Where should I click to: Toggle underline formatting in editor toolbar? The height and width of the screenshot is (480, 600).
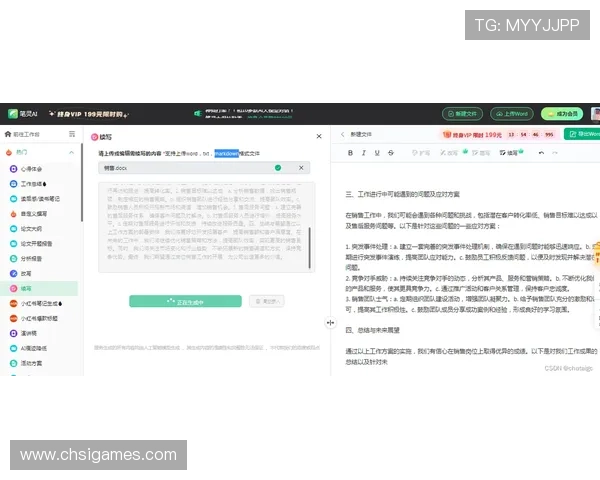[377, 153]
